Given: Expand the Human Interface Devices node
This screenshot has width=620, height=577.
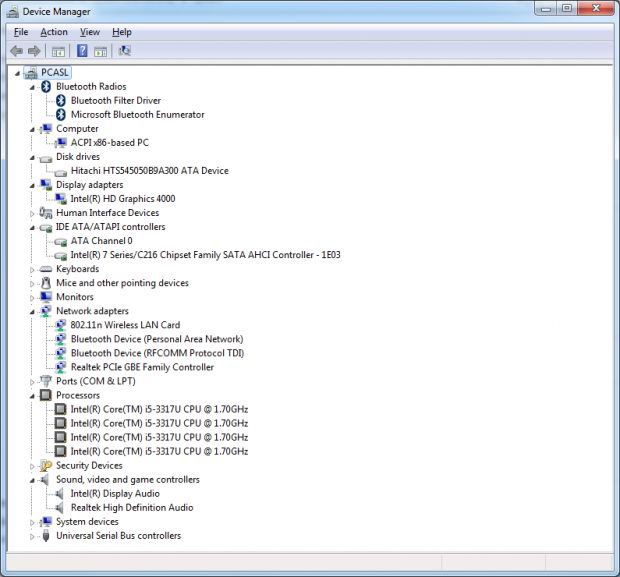Looking at the screenshot, I should click(33, 213).
